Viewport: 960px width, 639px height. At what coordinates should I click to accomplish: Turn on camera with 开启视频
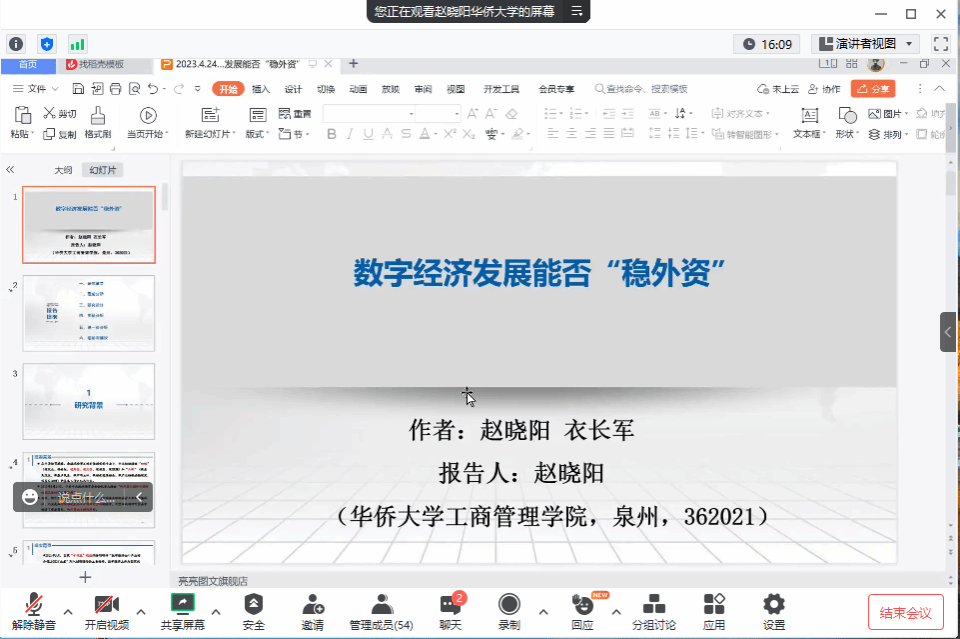click(106, 611)
